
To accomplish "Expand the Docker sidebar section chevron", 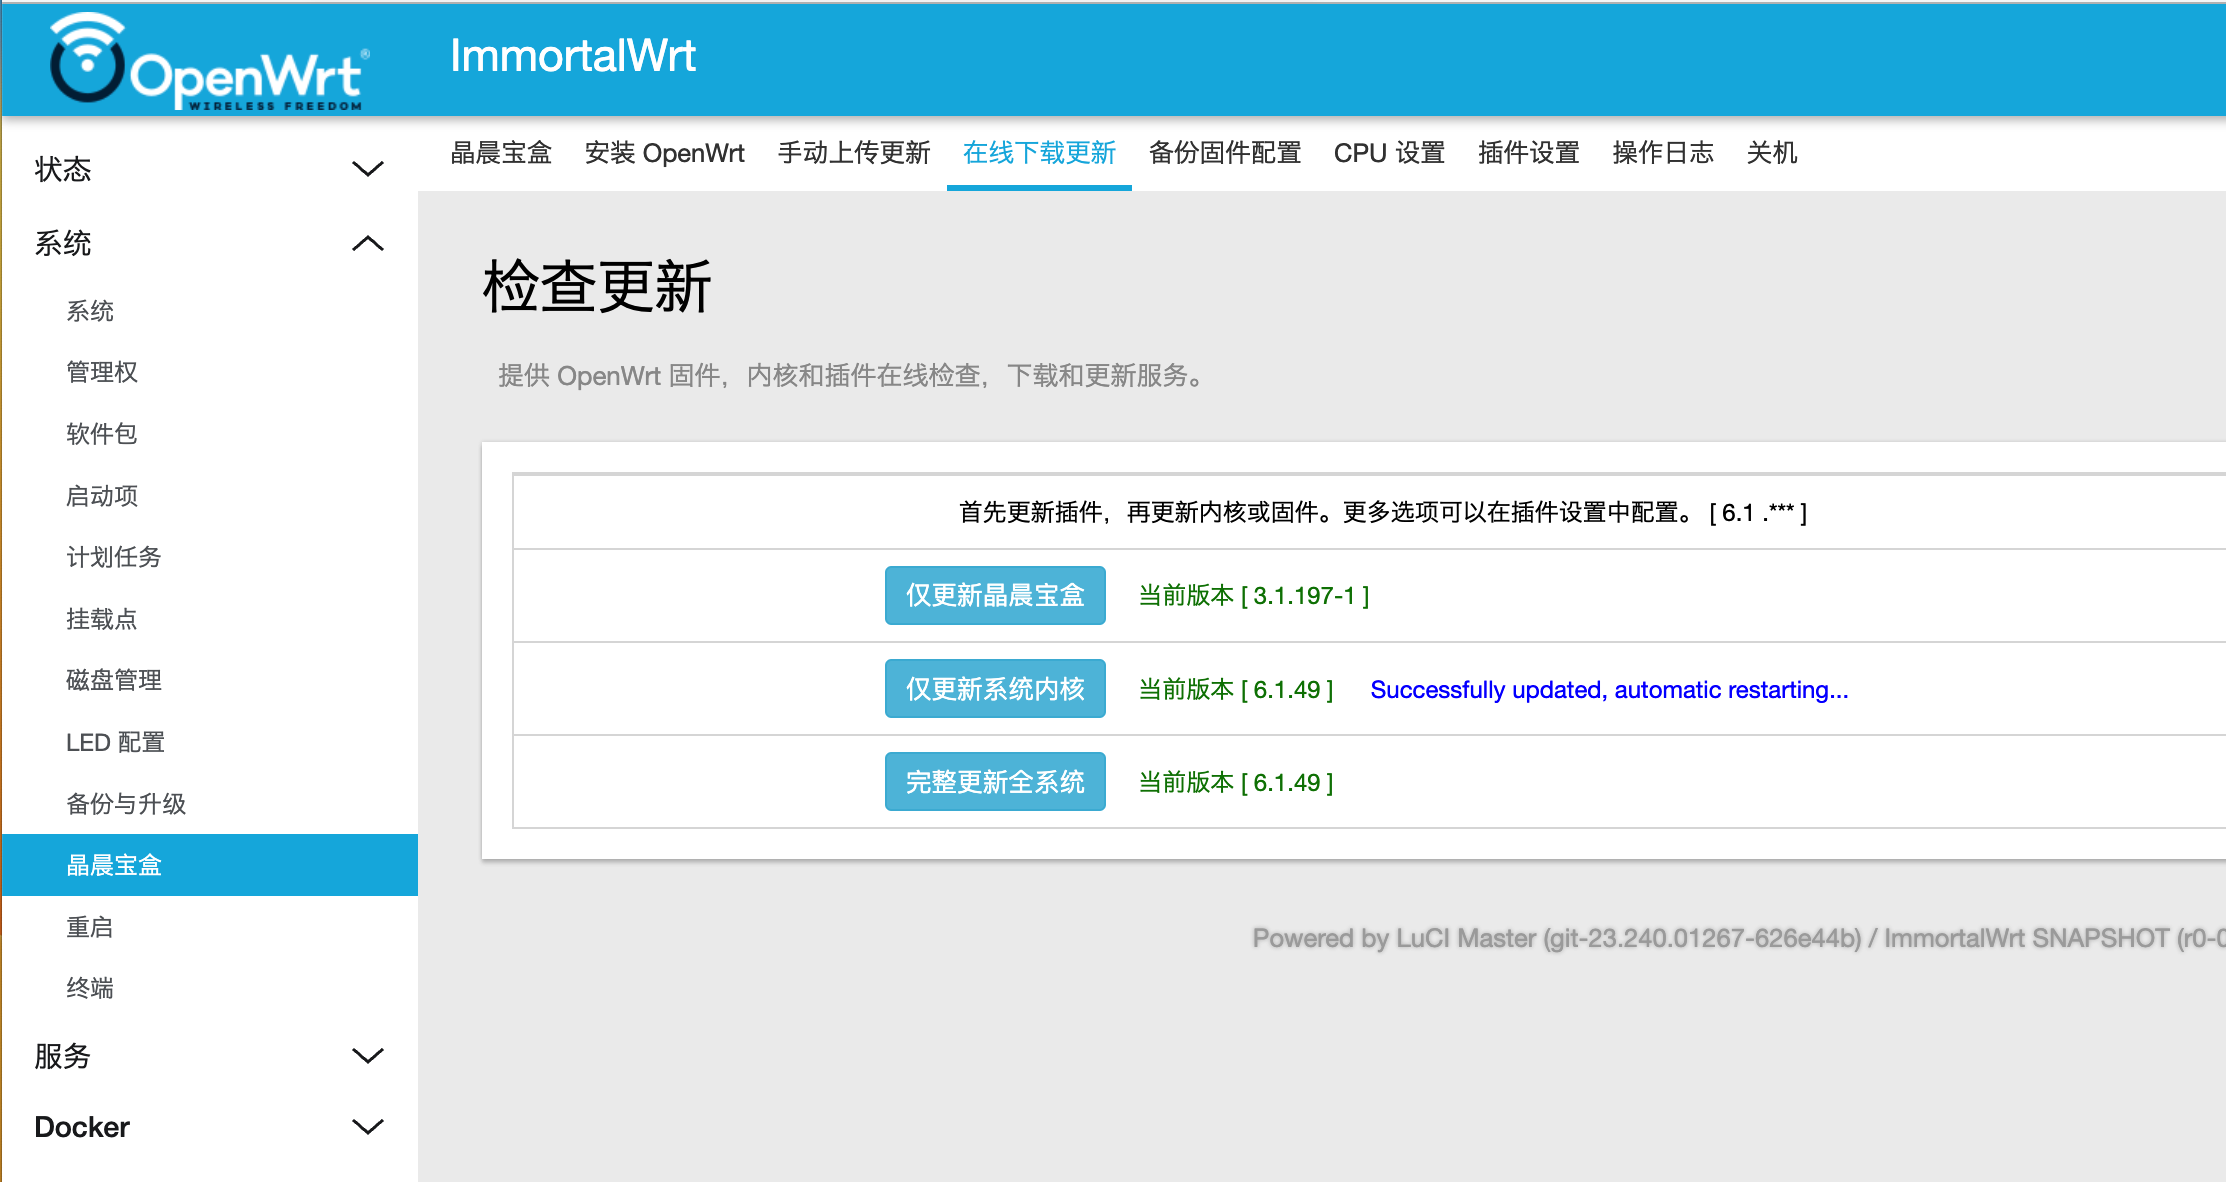I will tap(368, 1127).
